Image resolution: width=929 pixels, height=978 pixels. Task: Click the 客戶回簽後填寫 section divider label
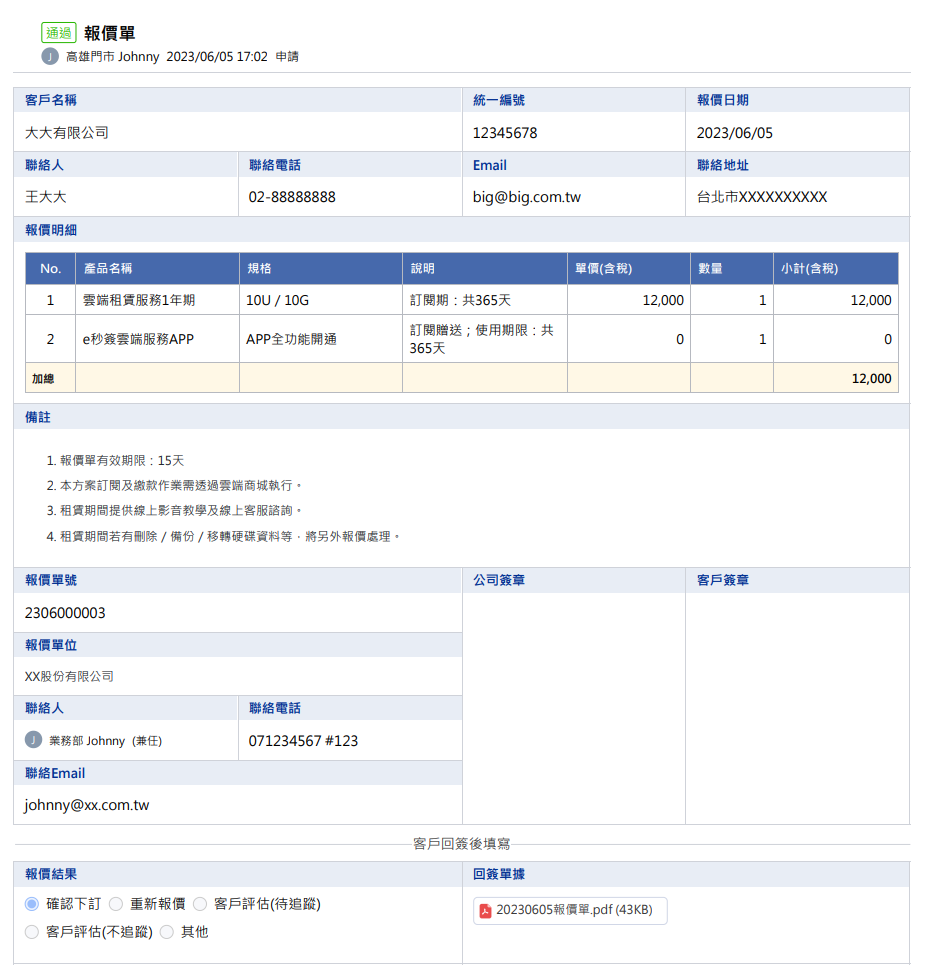pos(462,844)
